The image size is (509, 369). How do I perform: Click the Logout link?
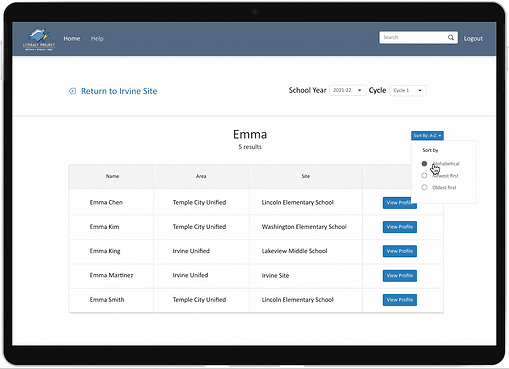473,38
